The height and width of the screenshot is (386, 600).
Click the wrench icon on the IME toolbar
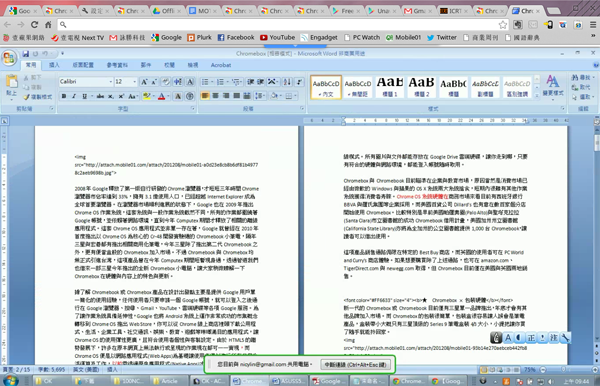[x=565, y=337]
